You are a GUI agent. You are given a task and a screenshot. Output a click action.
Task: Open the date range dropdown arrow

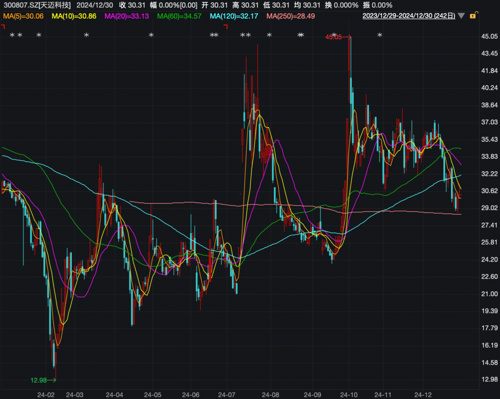click(x=461, y=16)
